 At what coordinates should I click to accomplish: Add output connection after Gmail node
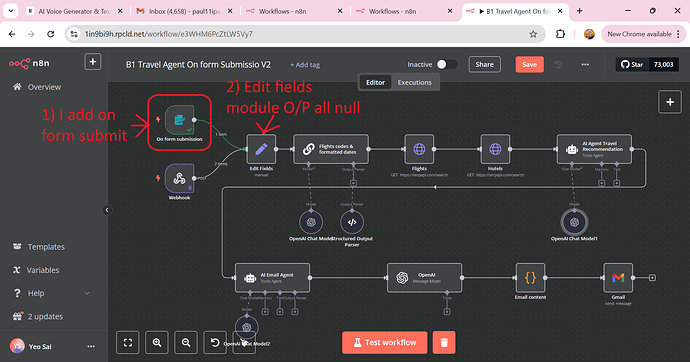point(652,278)
